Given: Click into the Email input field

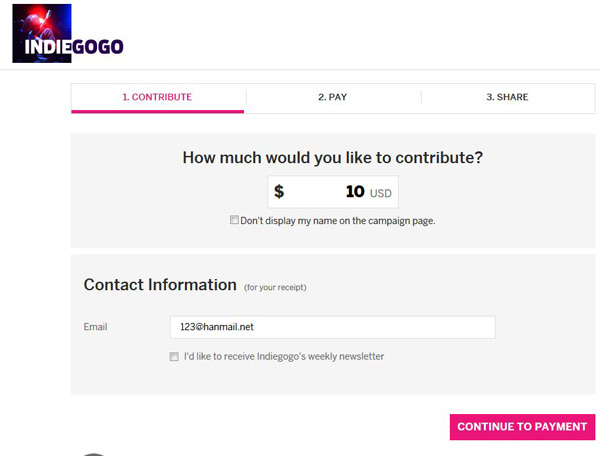Looking at the screenshot, I should point(333,327).
